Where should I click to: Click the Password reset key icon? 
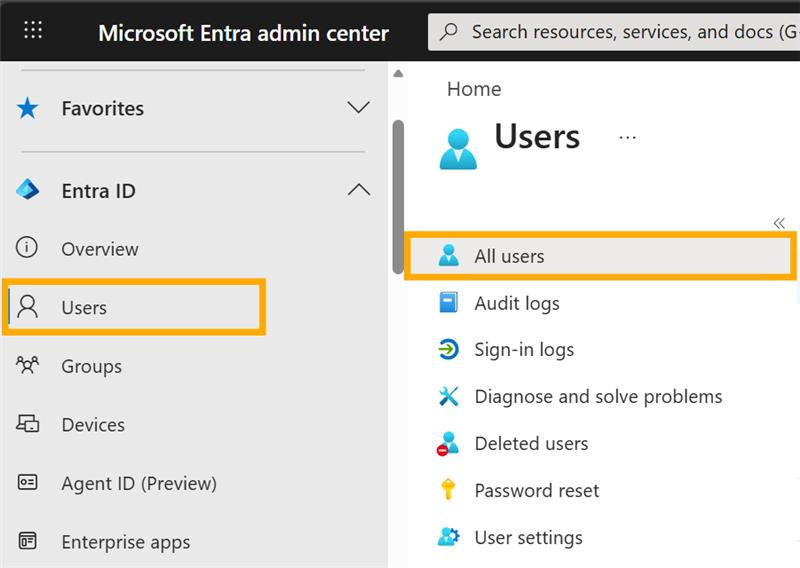point(449,490)
